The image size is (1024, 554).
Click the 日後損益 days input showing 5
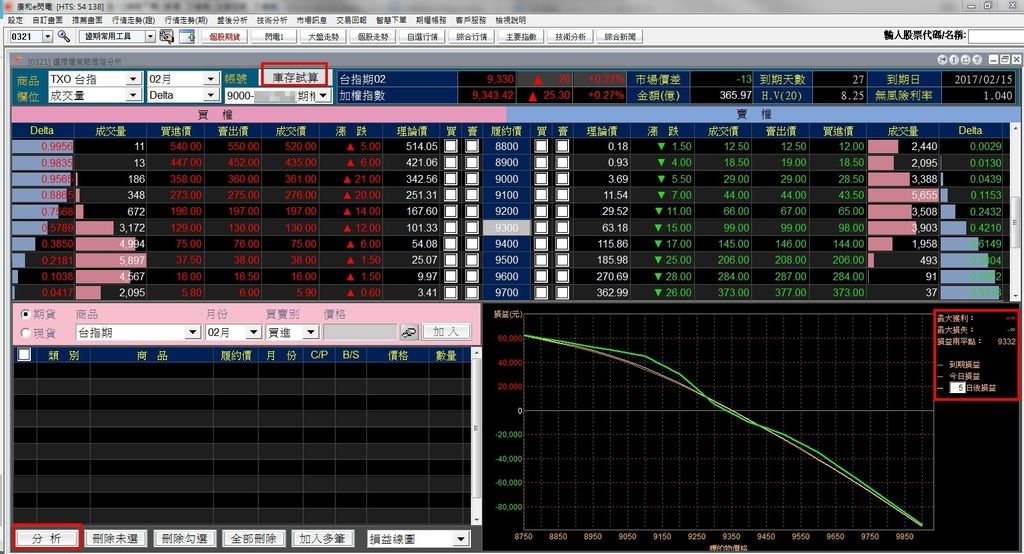(957, 388)
